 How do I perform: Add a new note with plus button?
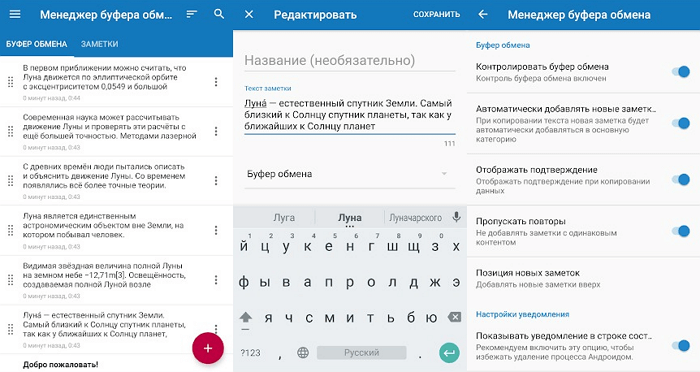click(208, 348)
